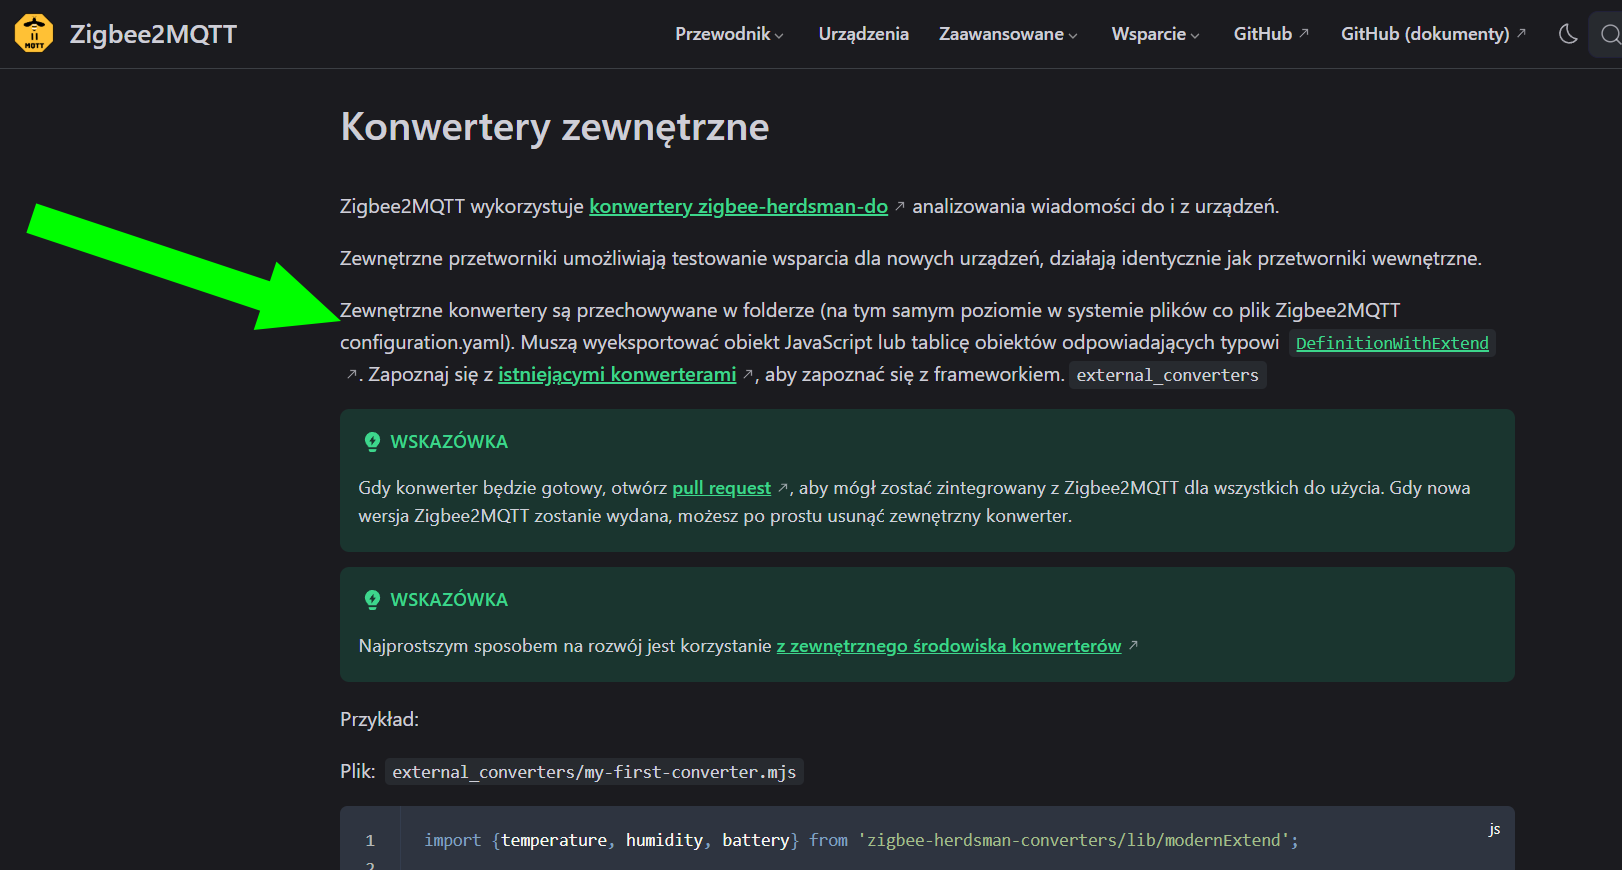The width and height of the screenshot is (1622, 870).
Task: Click external-link arrow next to GitHub (dokumenty)
Action: click(1521, 33)
